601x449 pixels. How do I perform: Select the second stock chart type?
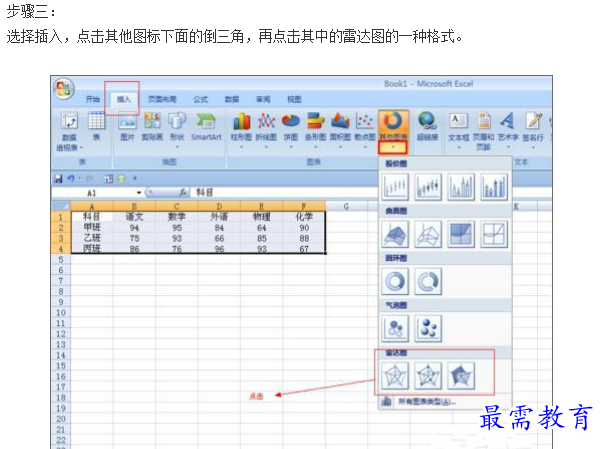point(428,187)
